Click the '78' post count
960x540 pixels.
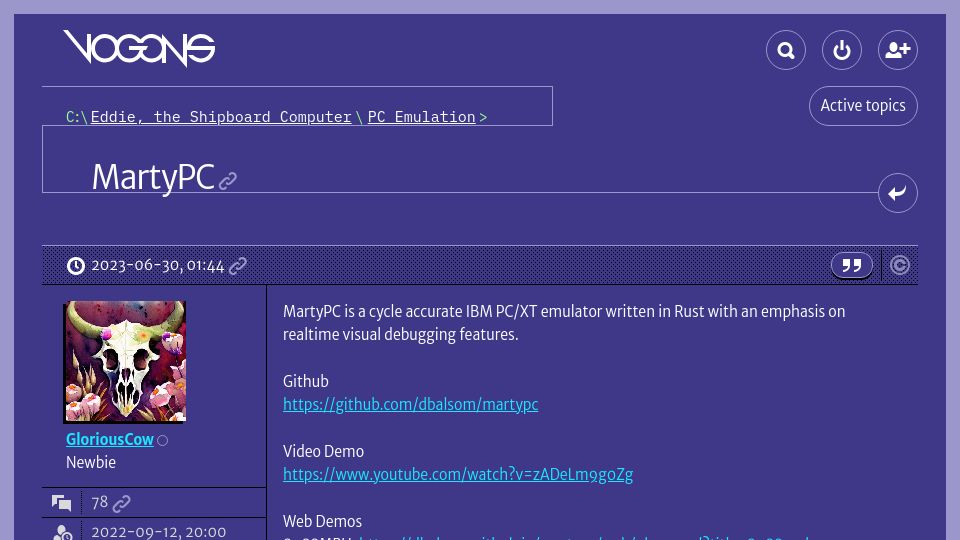[99, 503]
